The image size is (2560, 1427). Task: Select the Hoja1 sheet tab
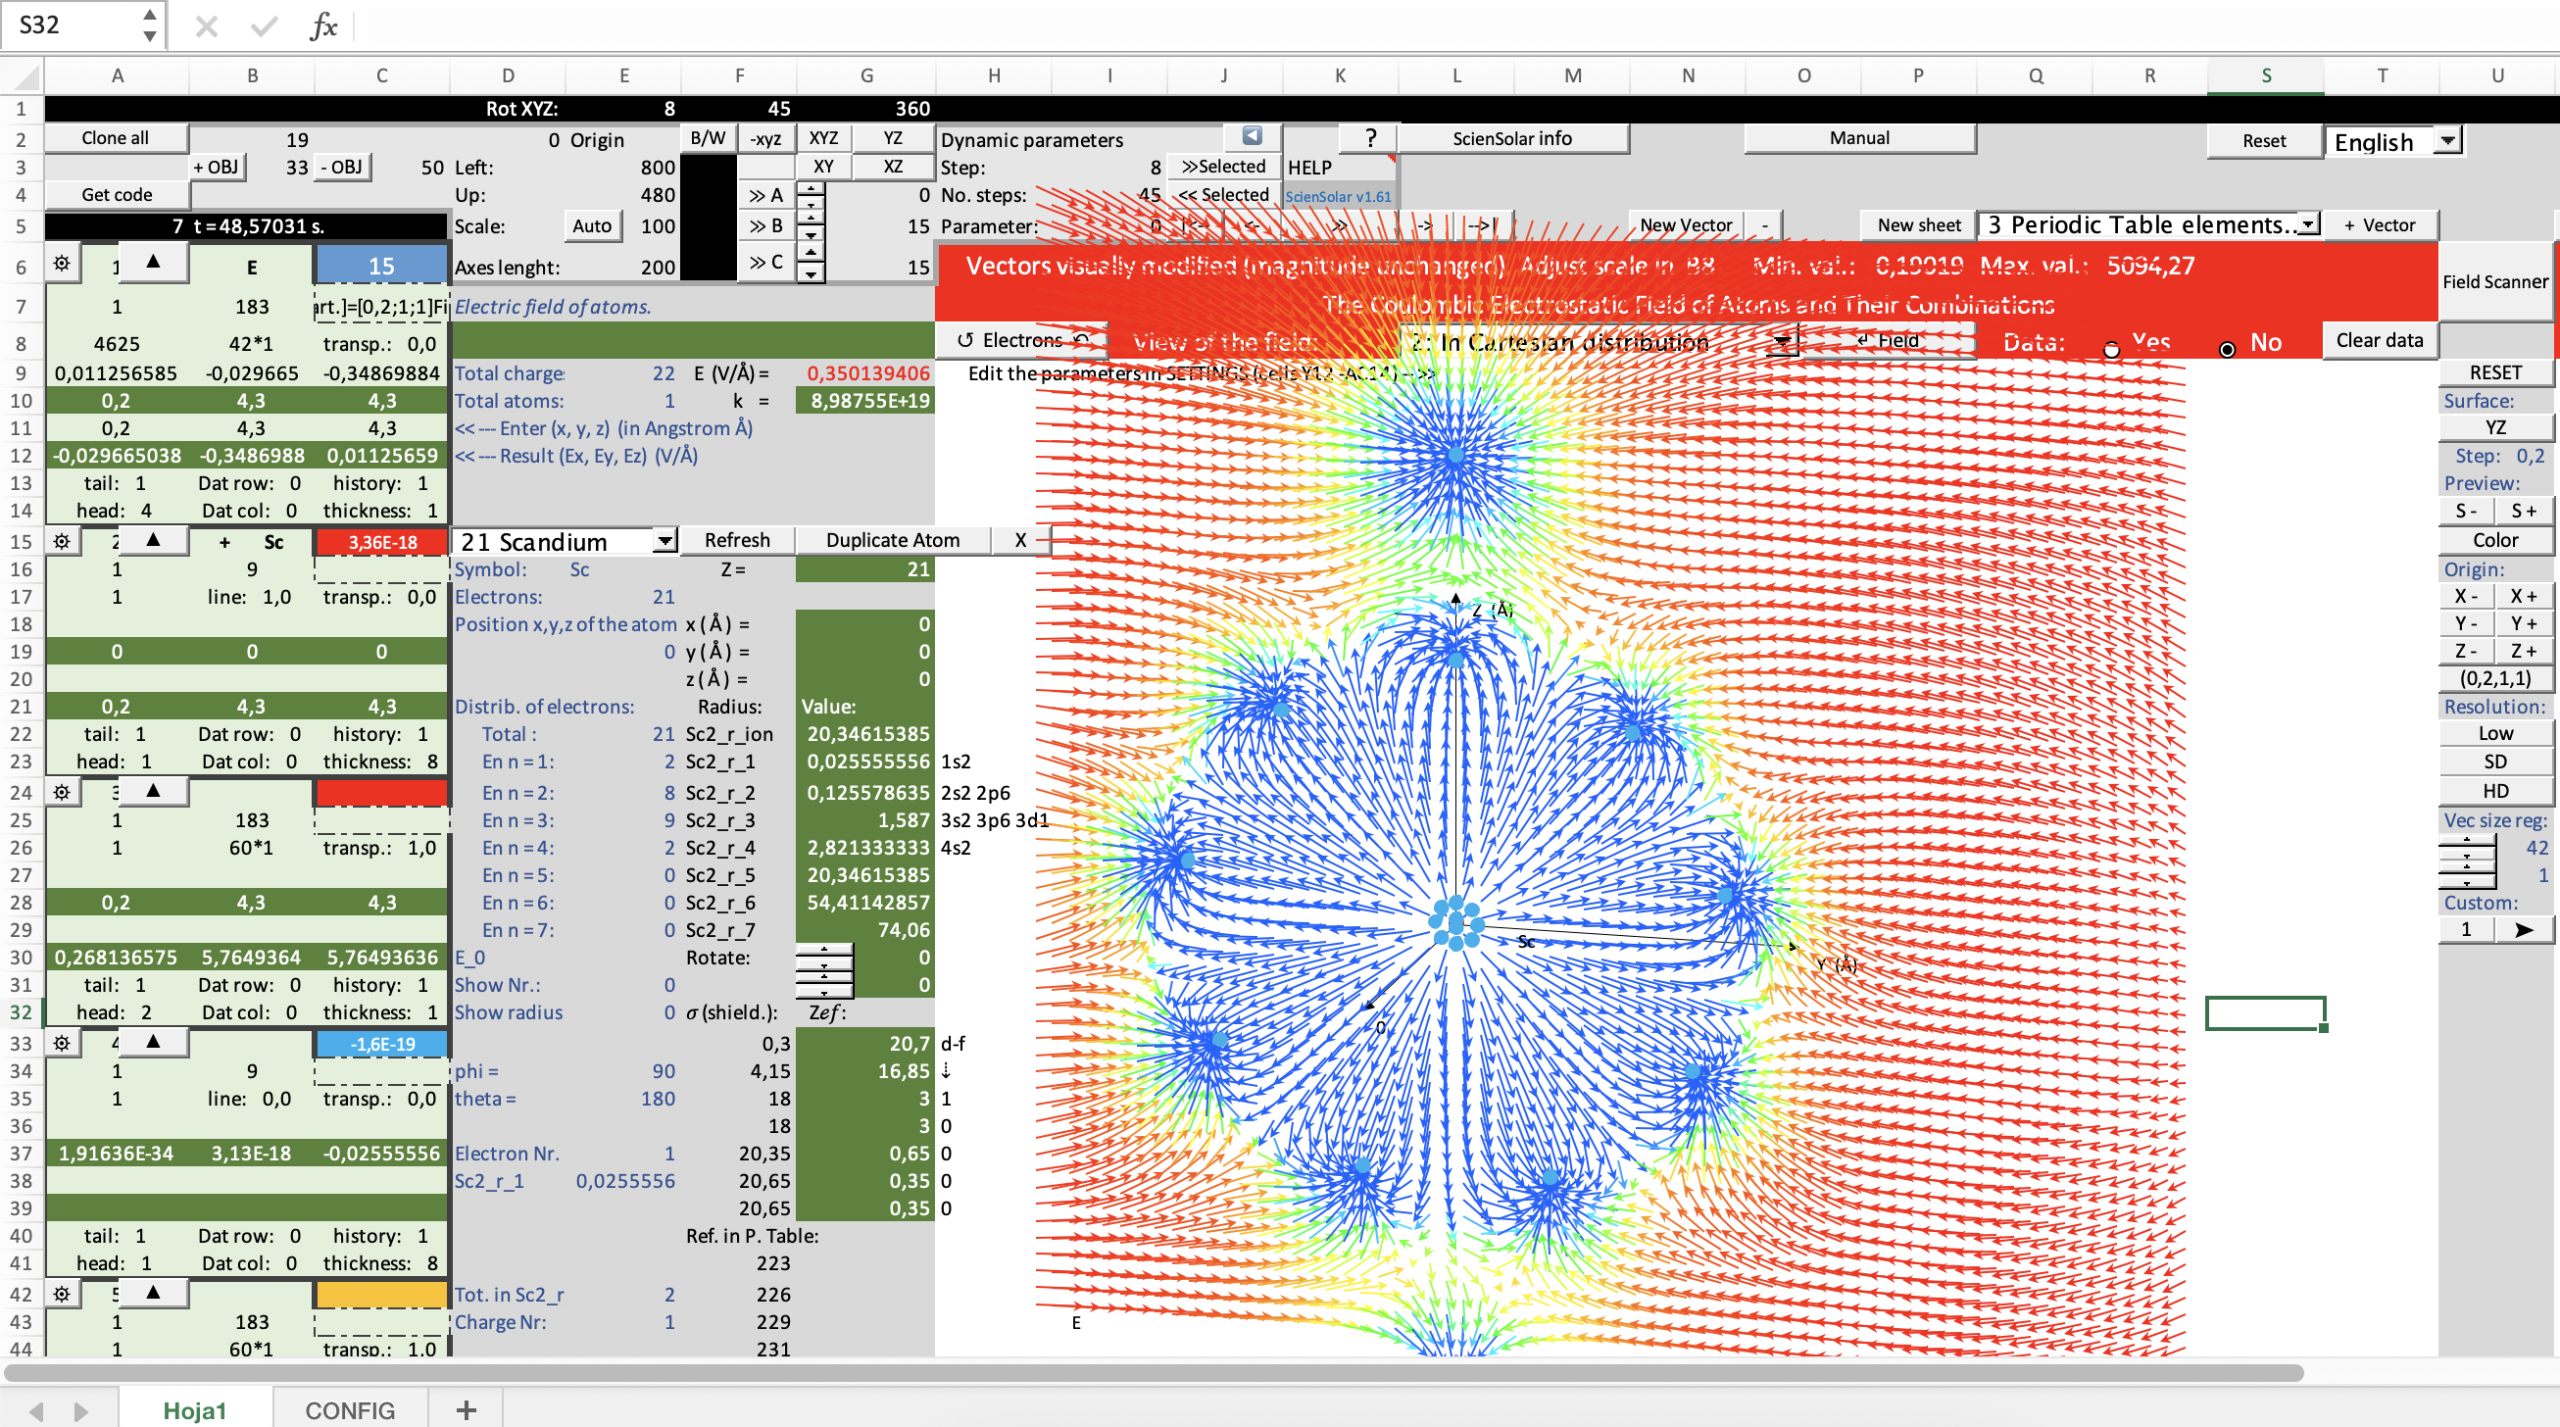[x=194, y=1410]
